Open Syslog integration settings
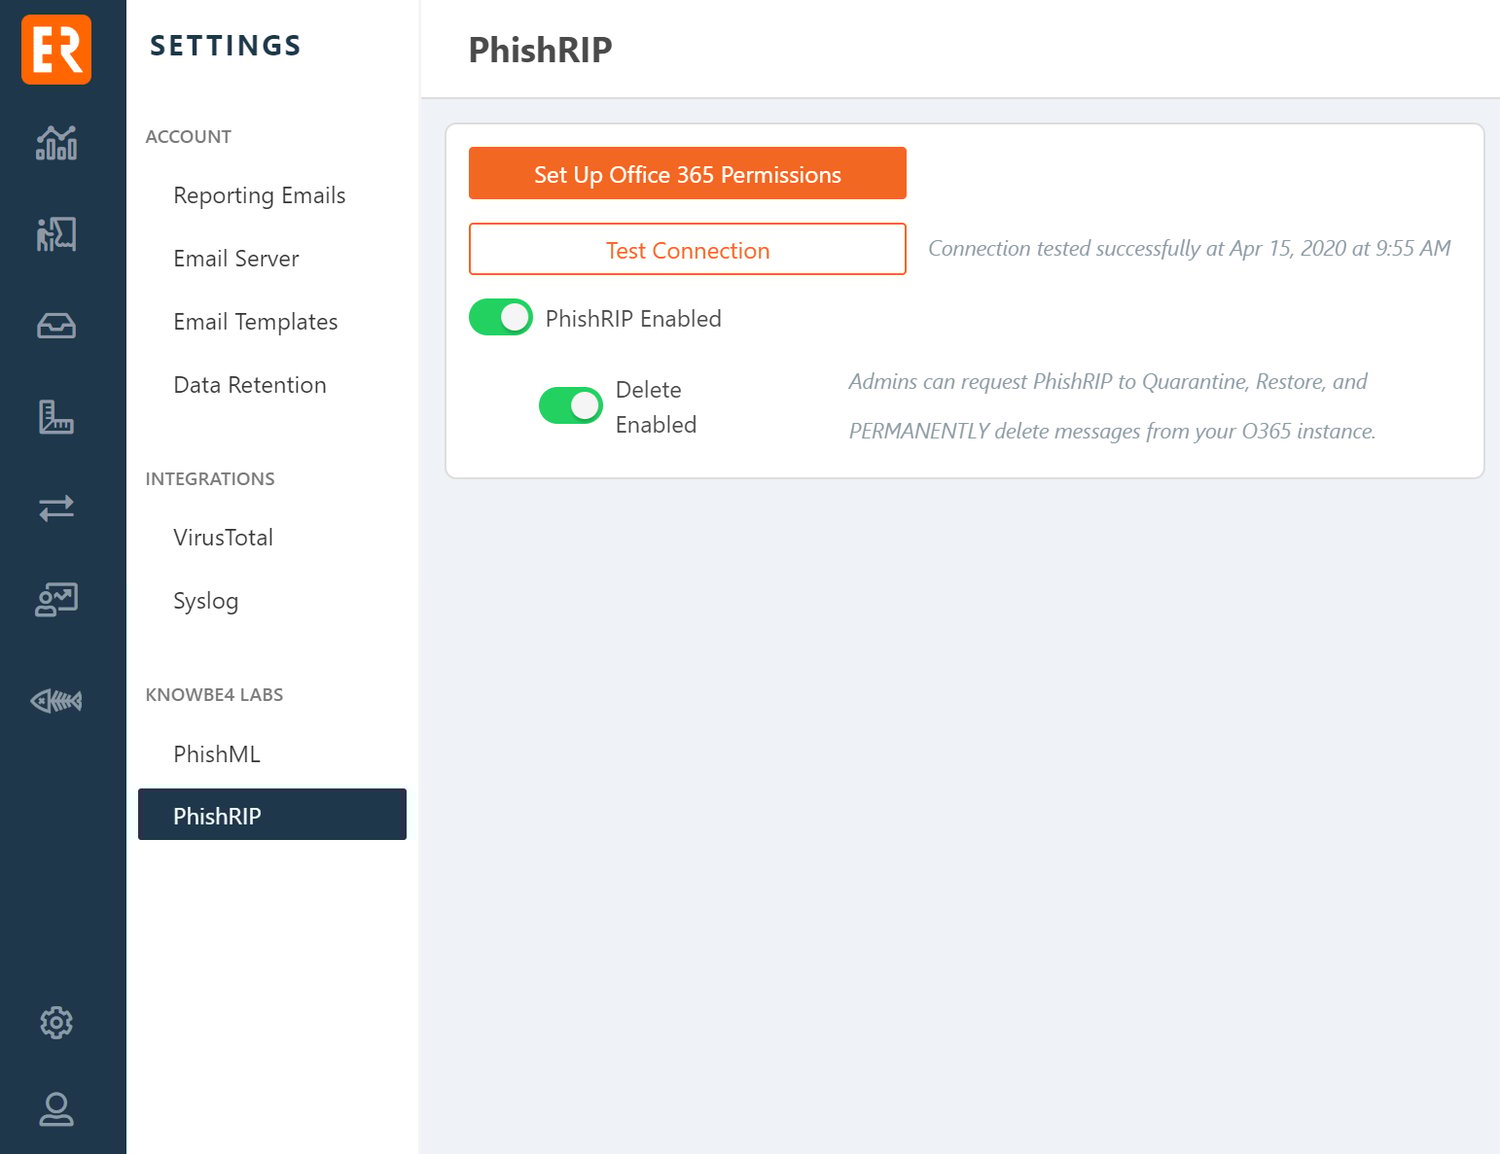 click(x=205, y=600)
